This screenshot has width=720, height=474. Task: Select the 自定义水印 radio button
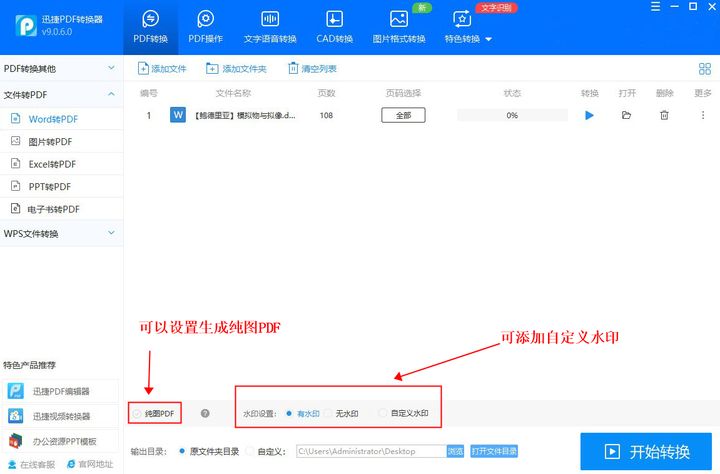[382, 413]
